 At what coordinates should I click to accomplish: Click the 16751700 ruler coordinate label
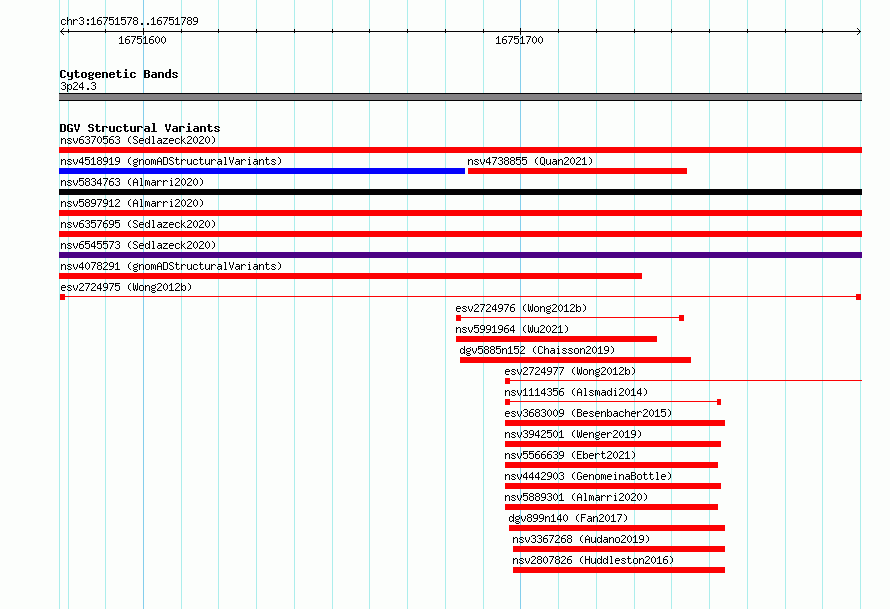coord(519,40)
